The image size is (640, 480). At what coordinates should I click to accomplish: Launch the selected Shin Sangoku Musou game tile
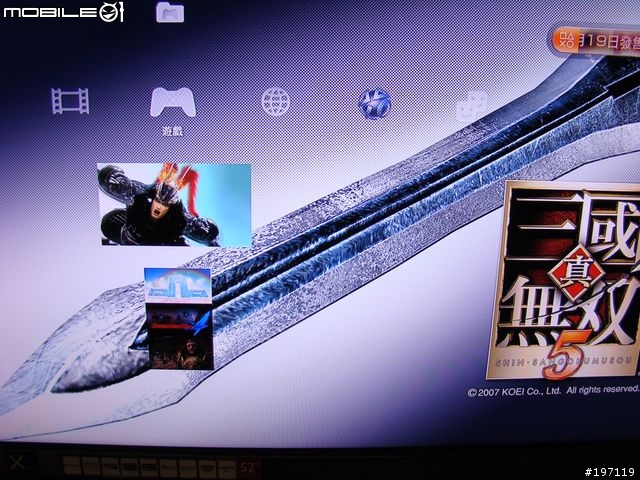tap(175, 204)
